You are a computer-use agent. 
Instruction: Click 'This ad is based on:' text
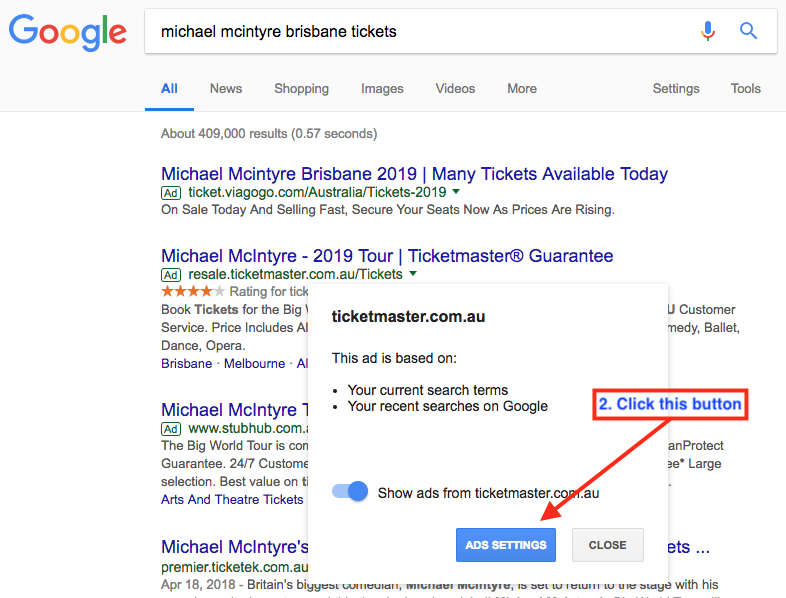[x=394, y=358]
